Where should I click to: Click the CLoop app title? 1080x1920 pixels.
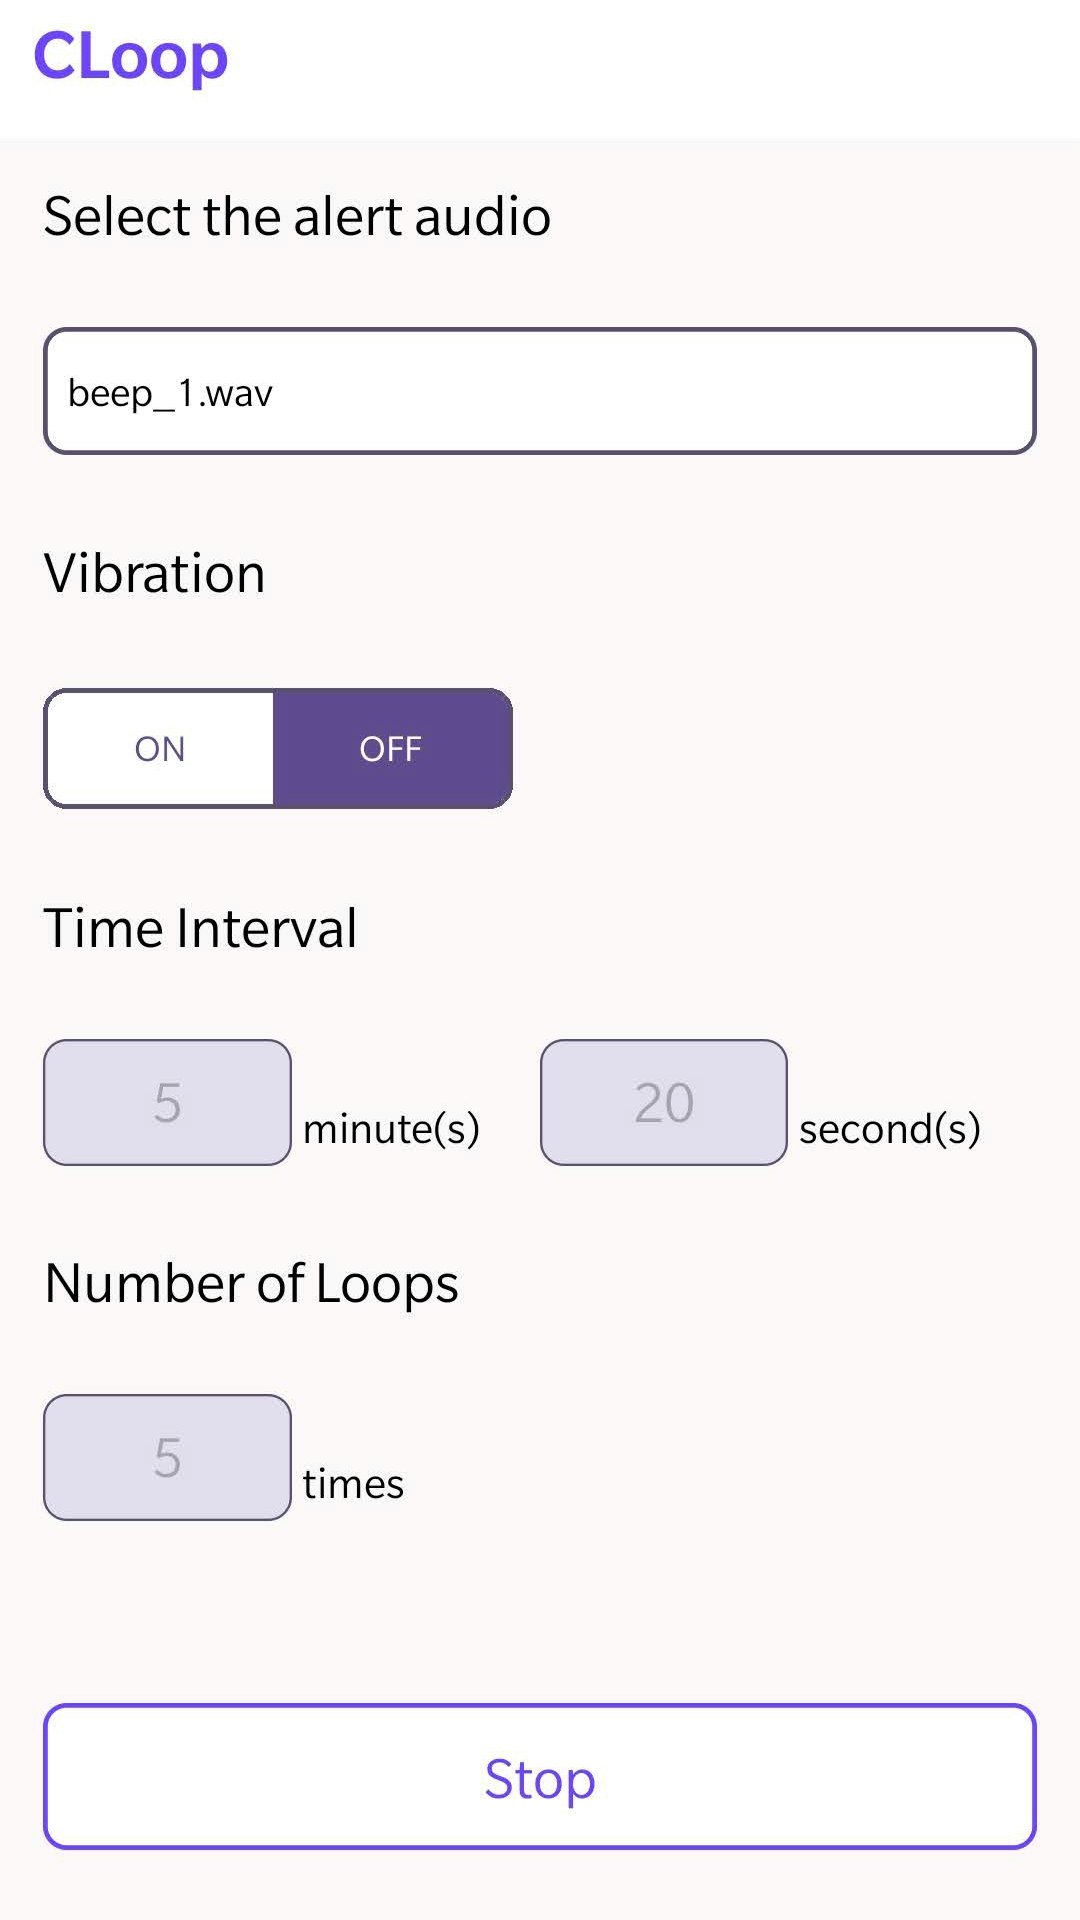pos(130,57)
